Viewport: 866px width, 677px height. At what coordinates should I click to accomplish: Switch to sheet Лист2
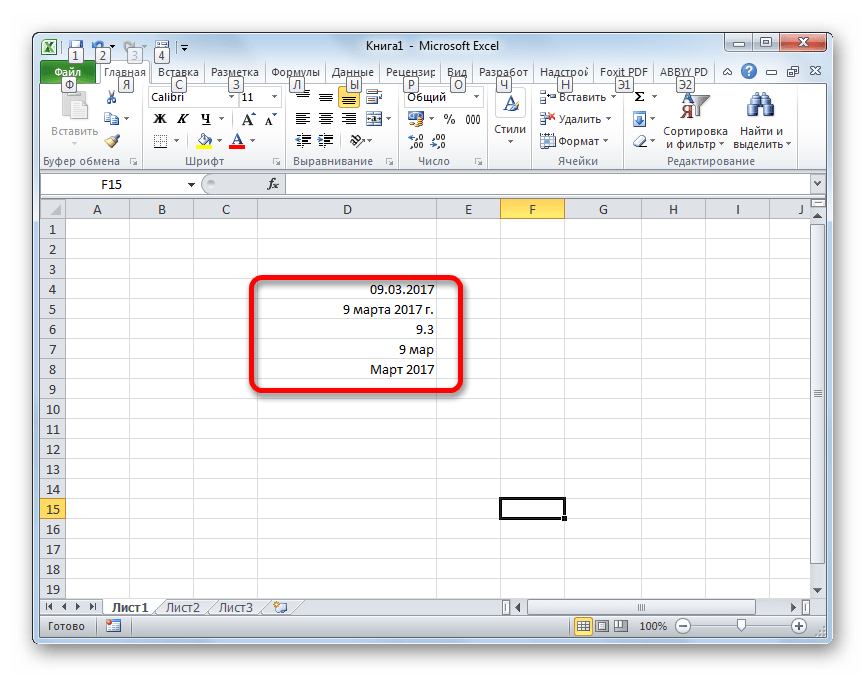click(183, 607)
